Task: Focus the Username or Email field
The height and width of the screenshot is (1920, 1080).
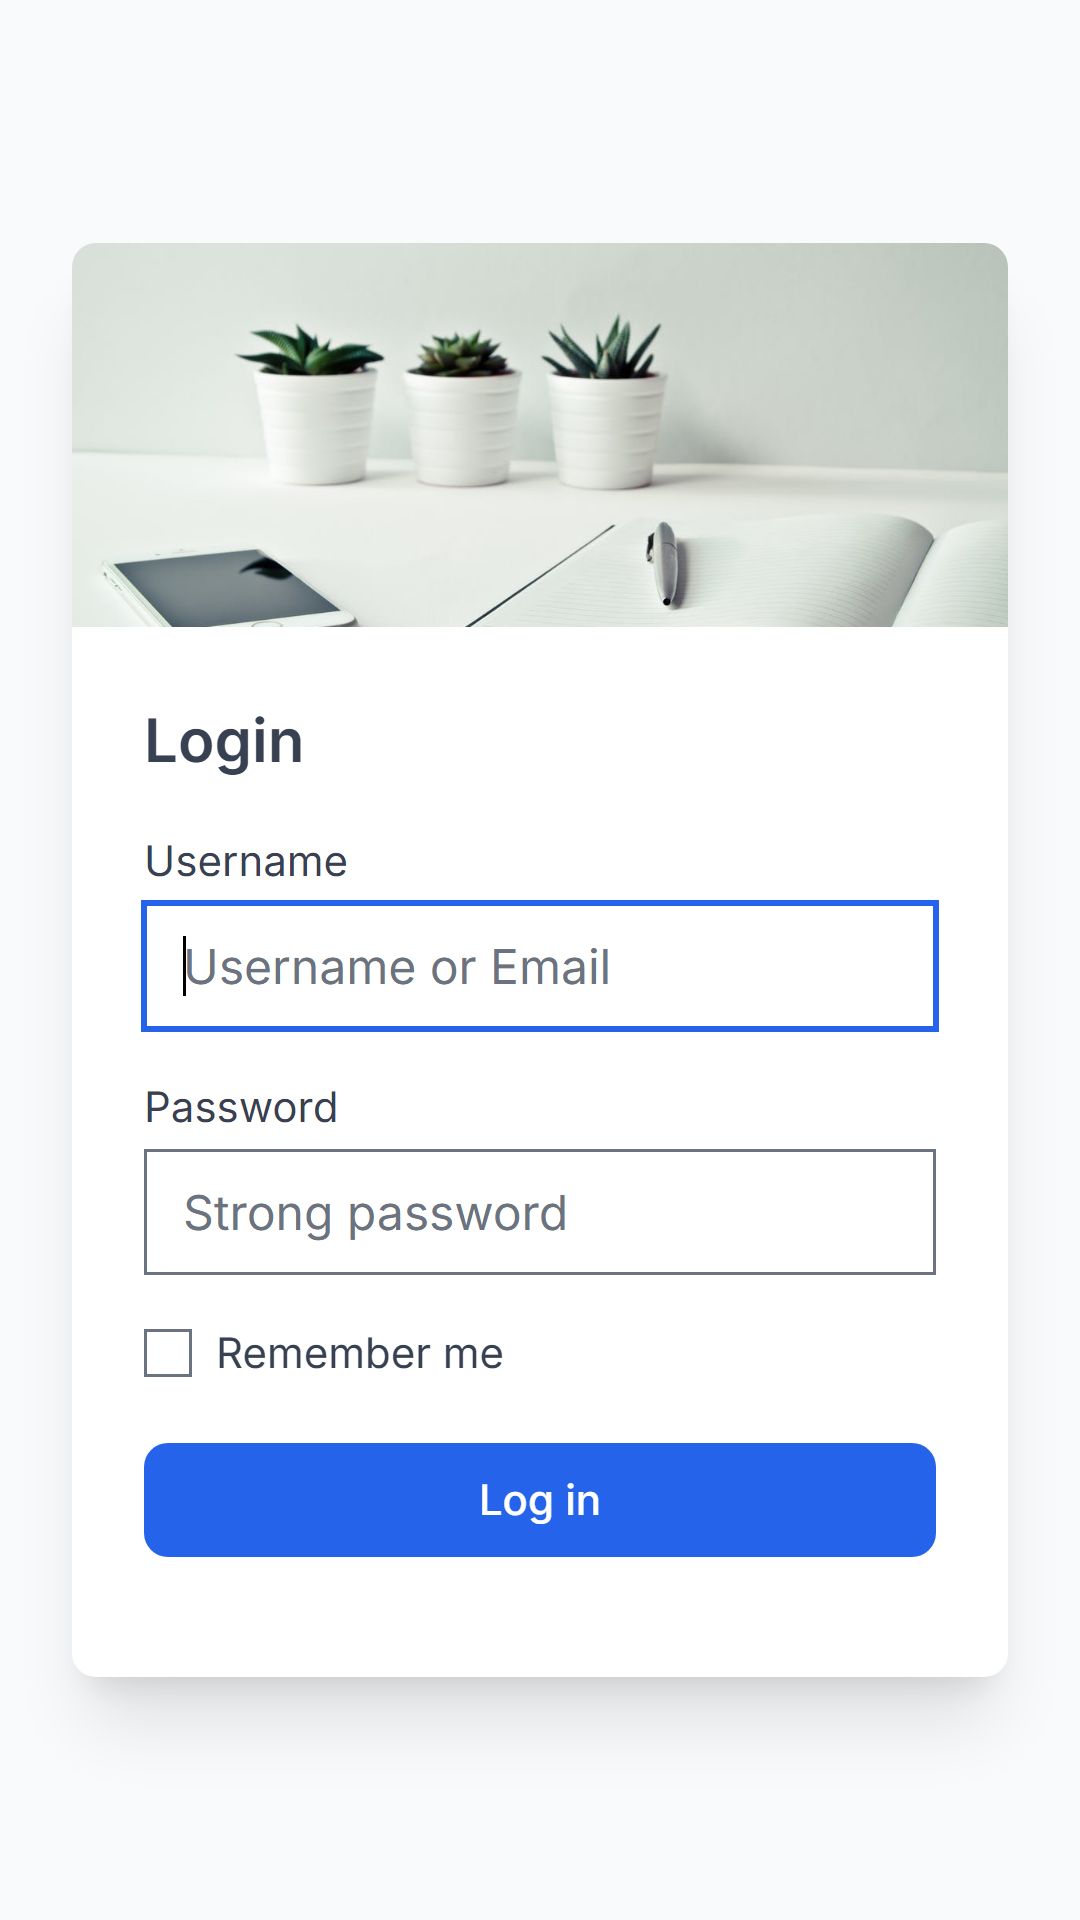Action: (x=540, y=966)
